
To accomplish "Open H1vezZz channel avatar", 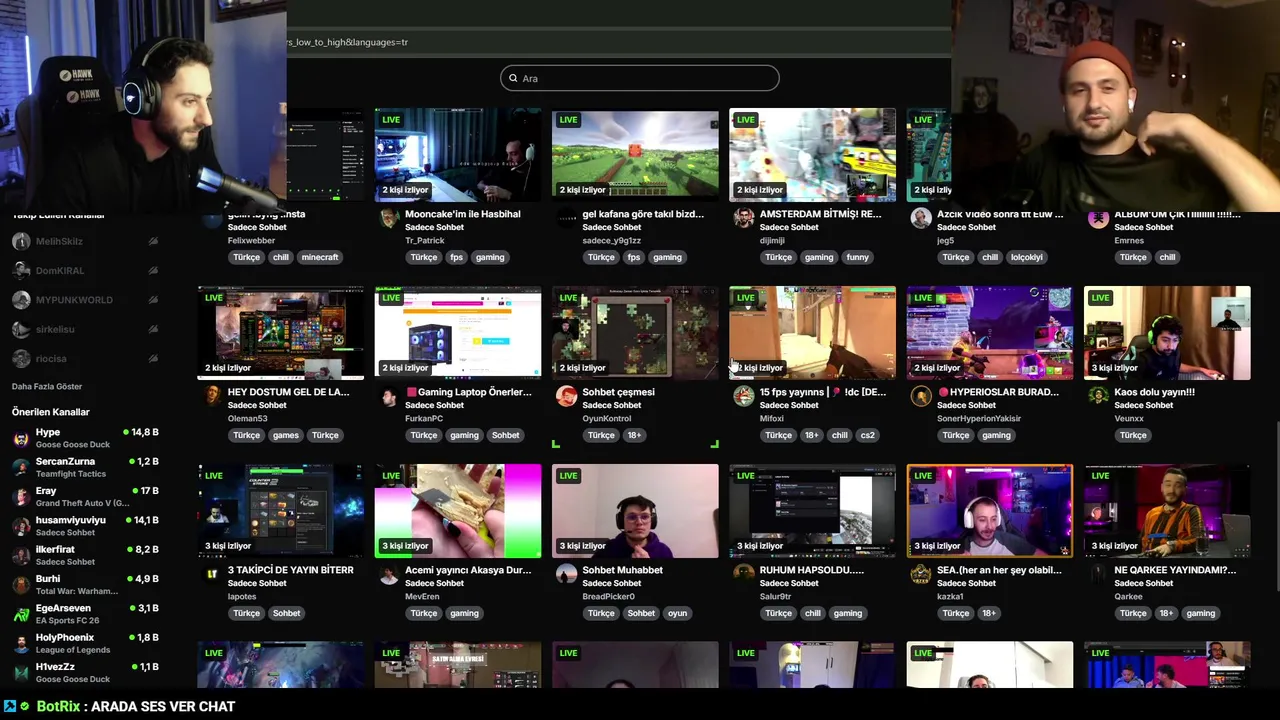I will [21, 672].
